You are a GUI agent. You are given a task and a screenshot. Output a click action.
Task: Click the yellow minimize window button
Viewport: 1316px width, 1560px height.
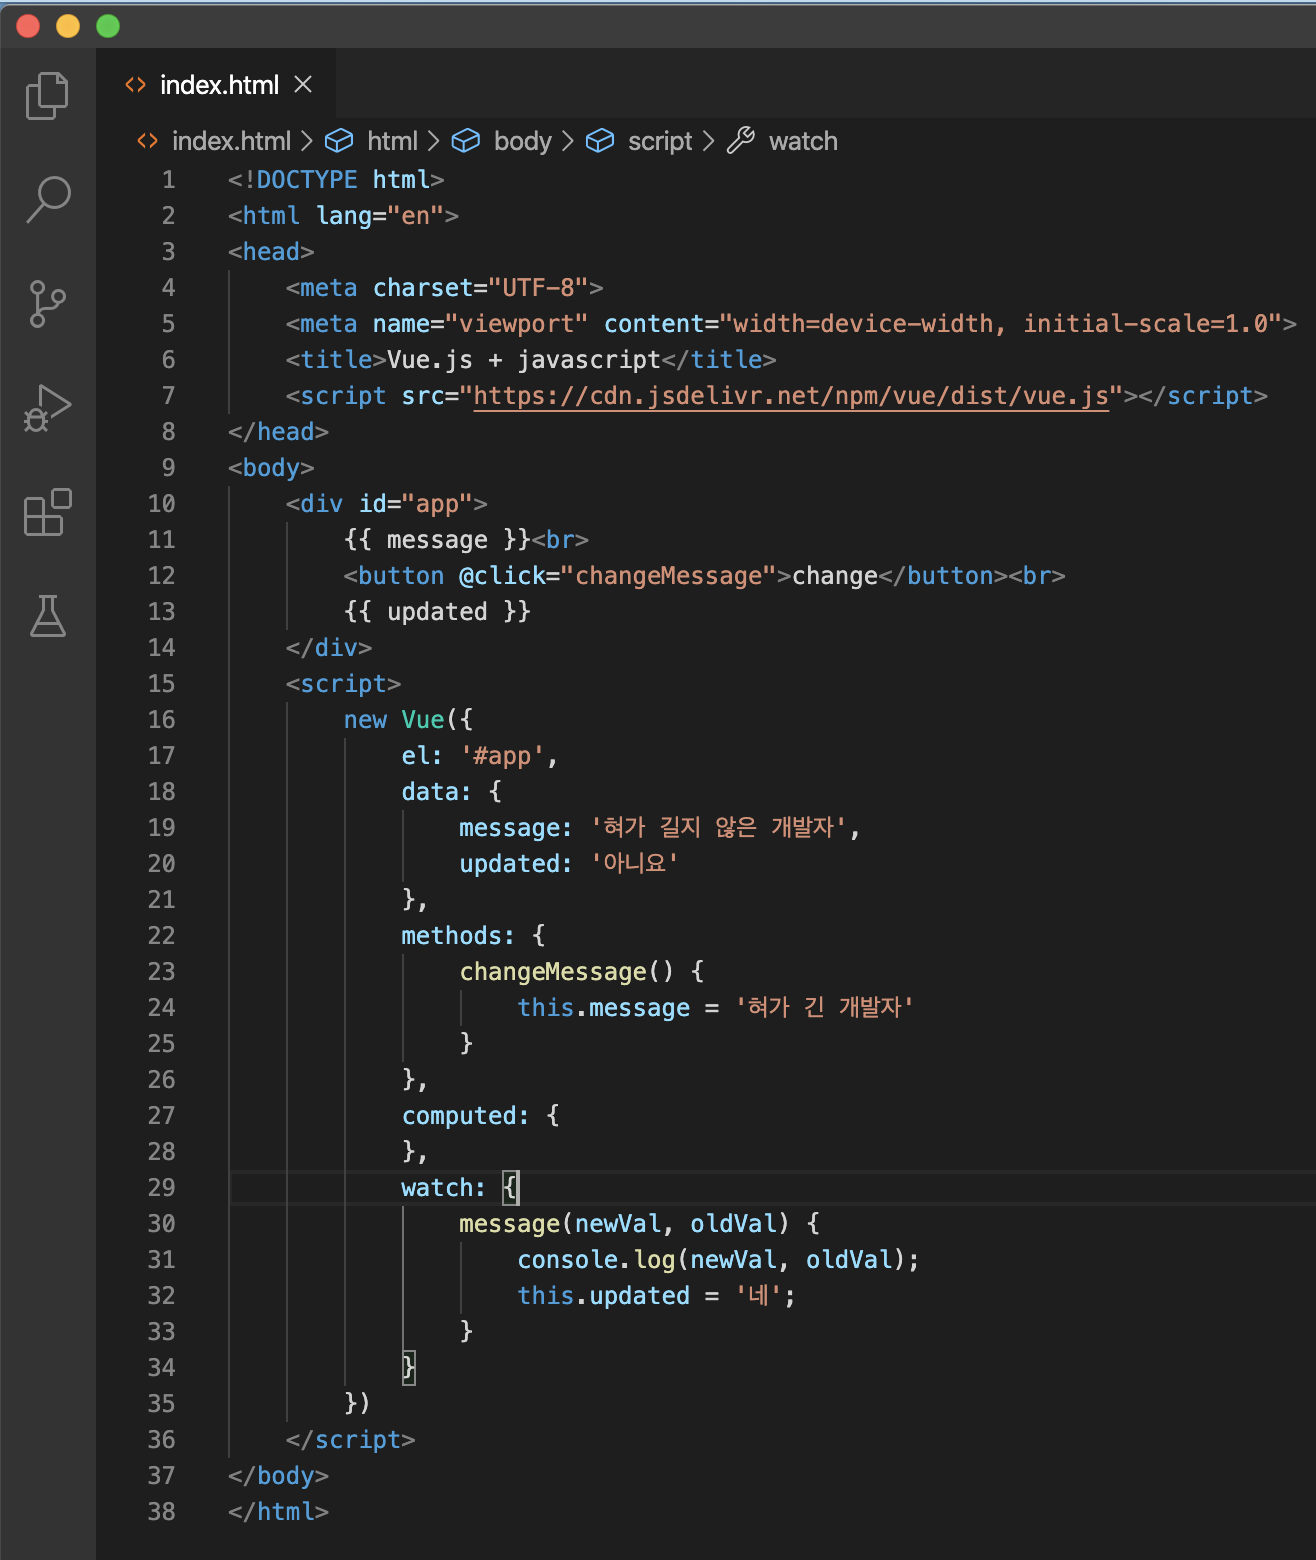tap(68, 26)
